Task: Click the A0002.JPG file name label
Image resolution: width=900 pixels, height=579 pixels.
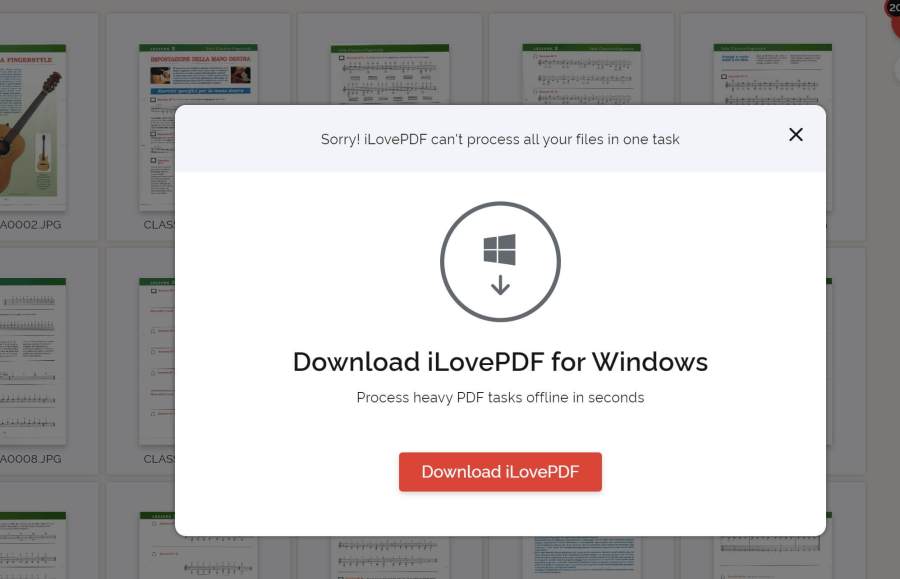Action: (30, 225)
